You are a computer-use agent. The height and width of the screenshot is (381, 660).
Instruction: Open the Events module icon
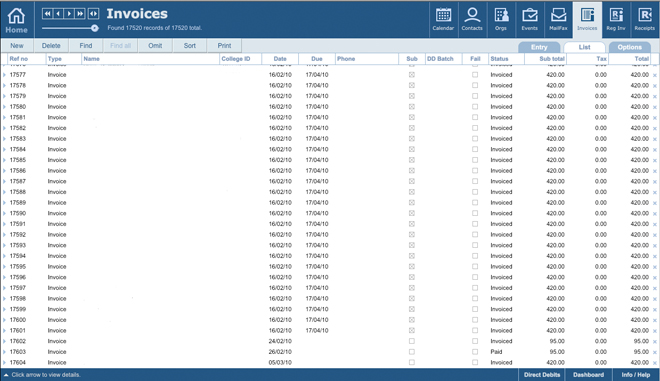tap(530, 19)
